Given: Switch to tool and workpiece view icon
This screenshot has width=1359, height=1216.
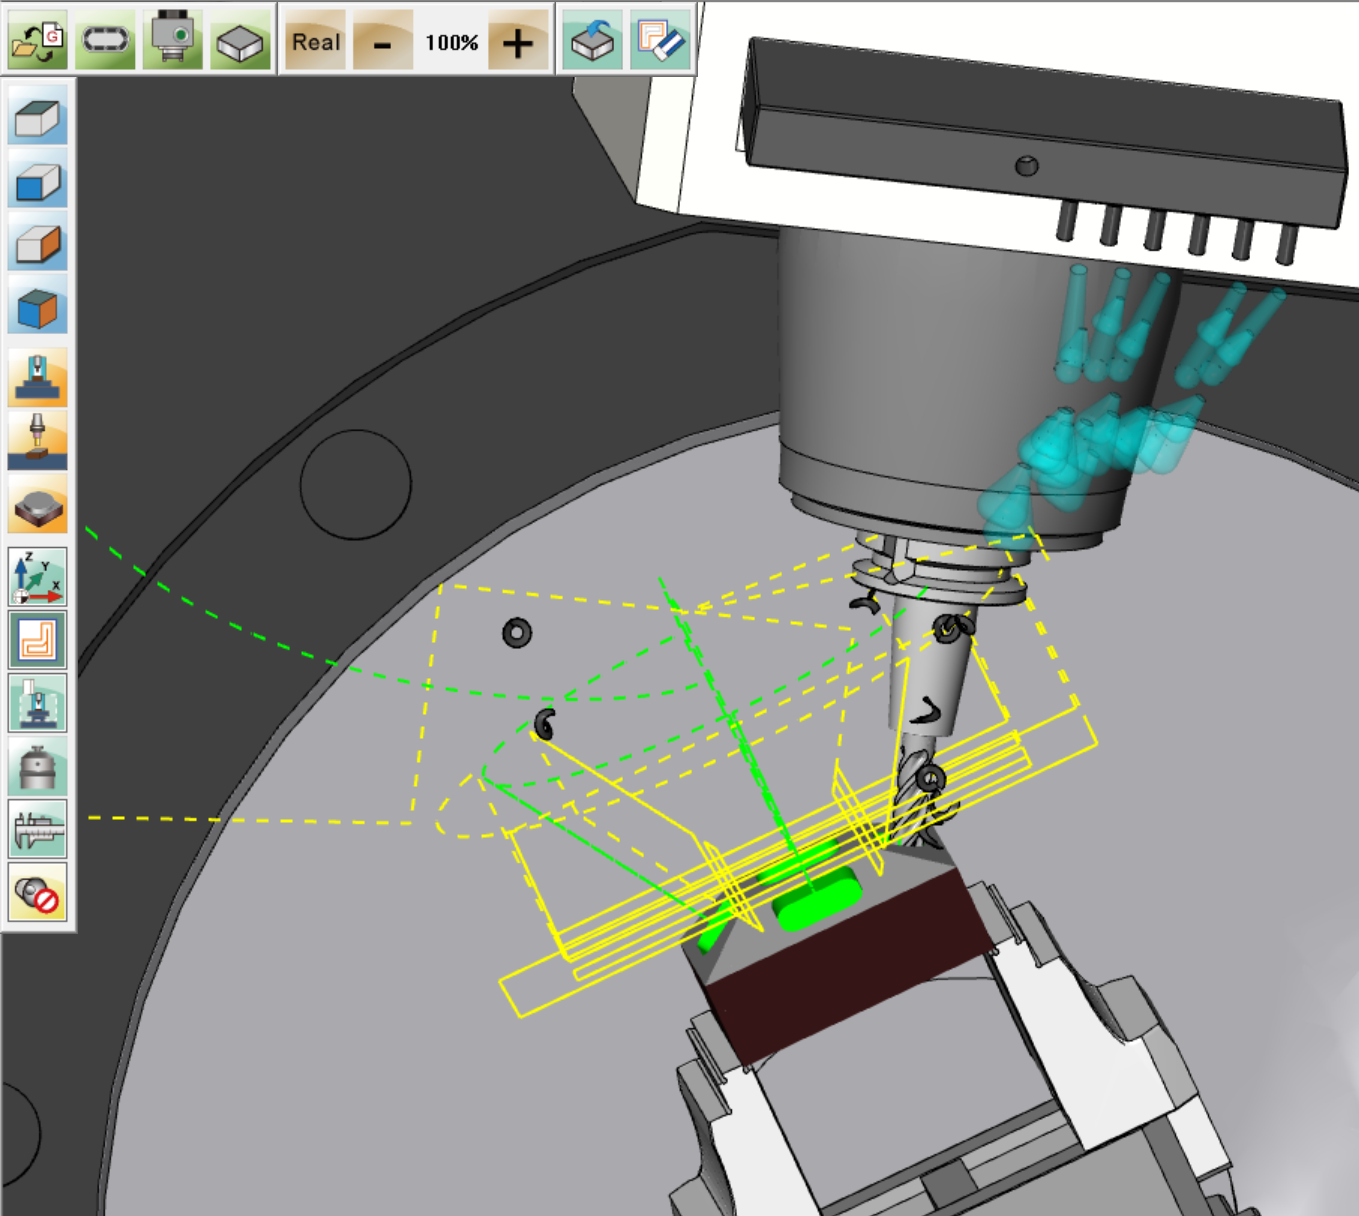Looking at the screenshot, I should 38,440.
